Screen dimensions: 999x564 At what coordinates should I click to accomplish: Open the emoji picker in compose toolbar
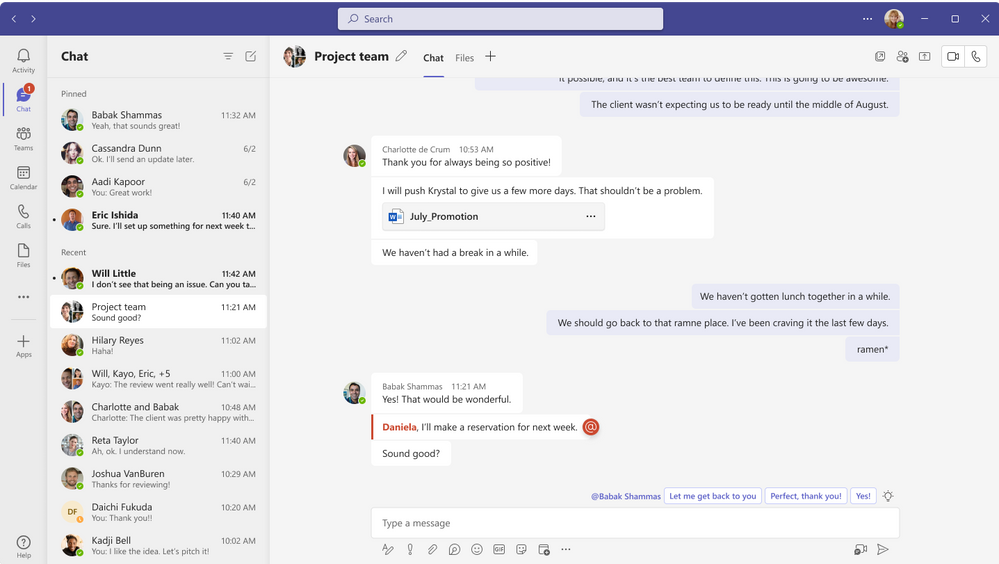(477, 549)
